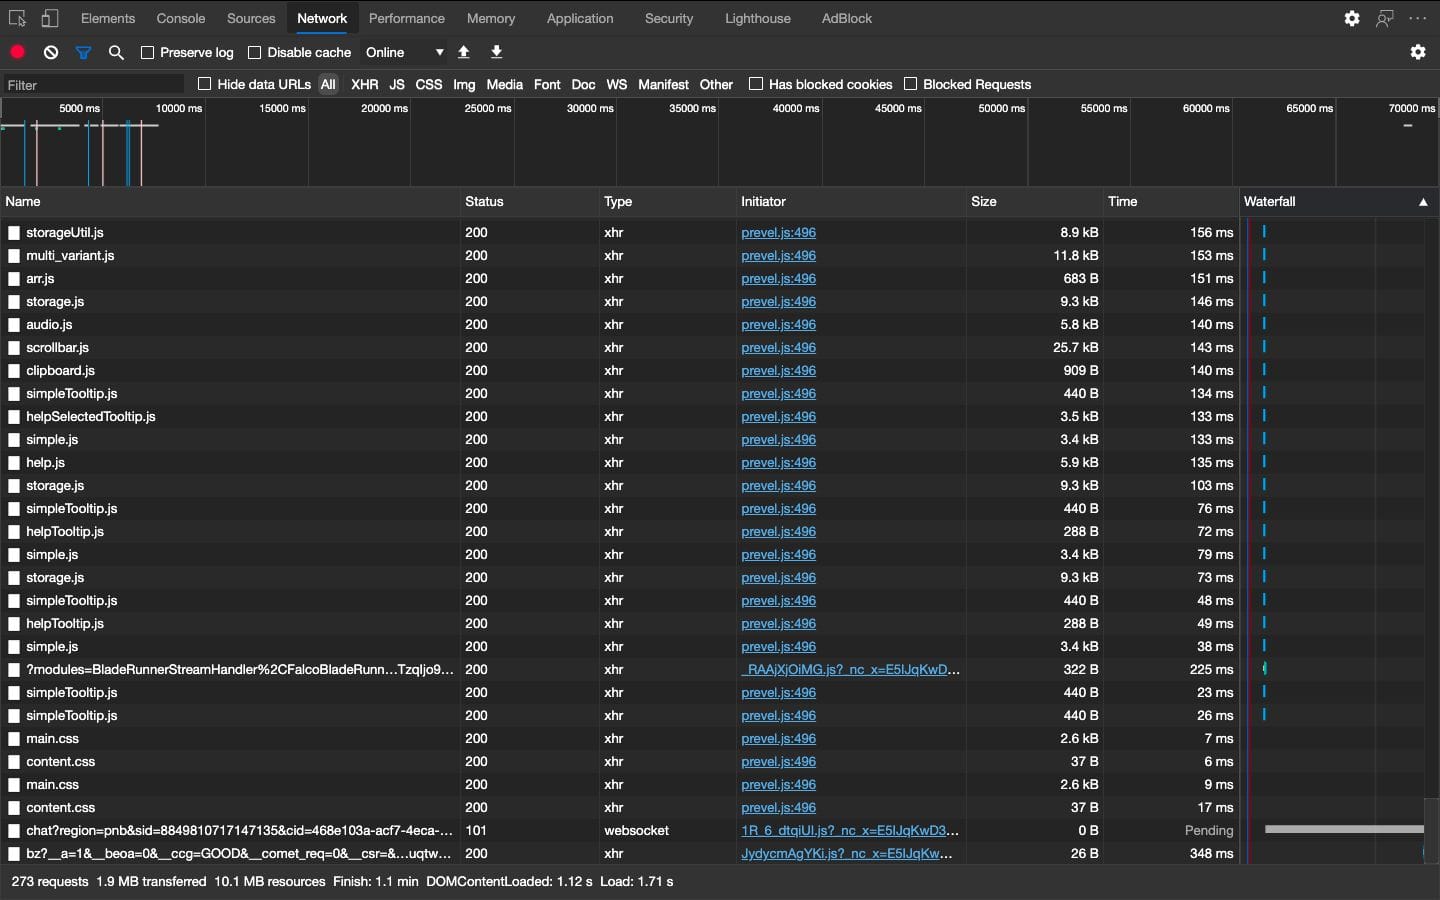Open the DevTools three-dot more menu
The height and width of the screenshot is (900, 1440).
point(1418,18)
